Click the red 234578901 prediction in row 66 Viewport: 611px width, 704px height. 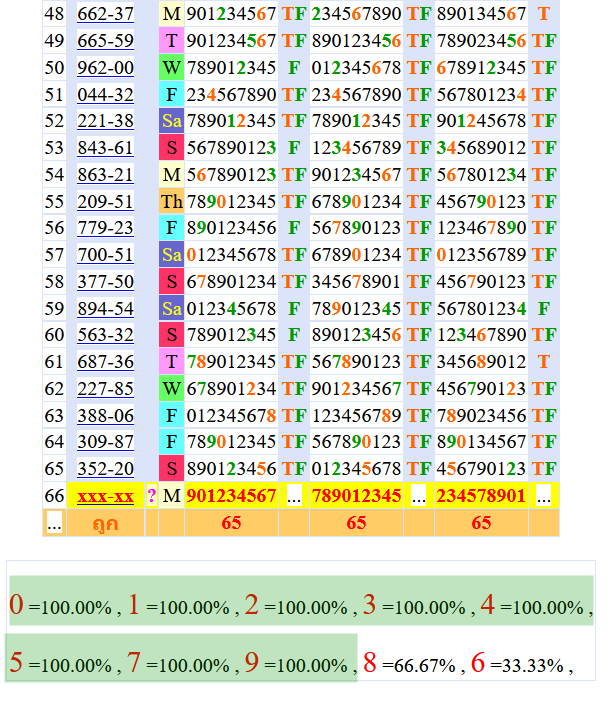click(x=481, y=495)
